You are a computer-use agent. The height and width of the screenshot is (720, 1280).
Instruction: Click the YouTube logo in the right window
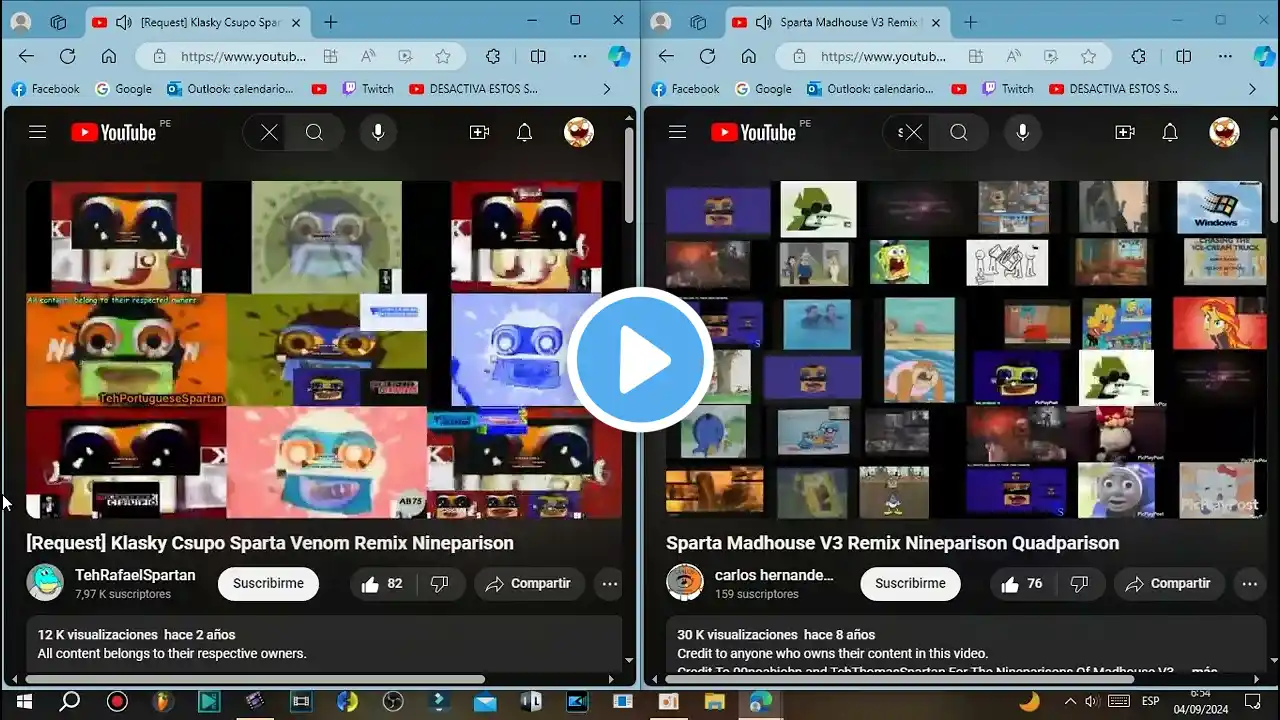pyautogui.click(x=753, y=132)
